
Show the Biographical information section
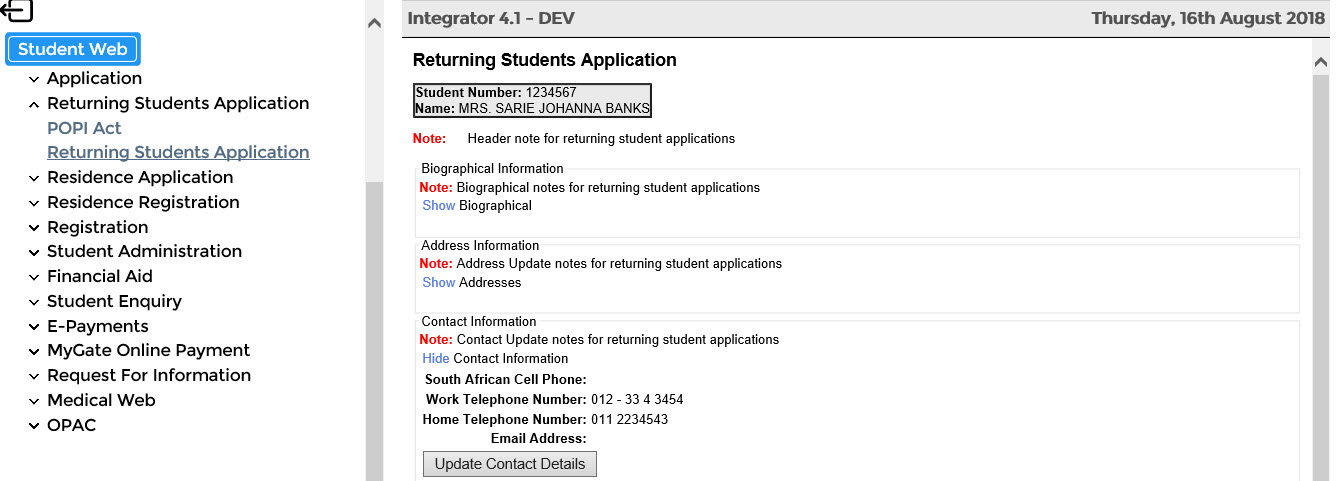[x=438, y=206]
